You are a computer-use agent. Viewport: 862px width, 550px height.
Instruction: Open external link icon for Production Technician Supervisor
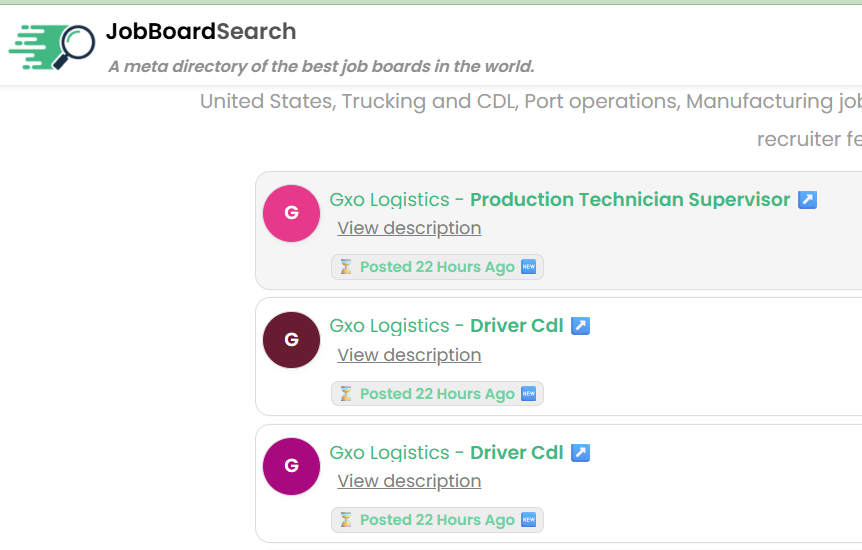point(807,200)
